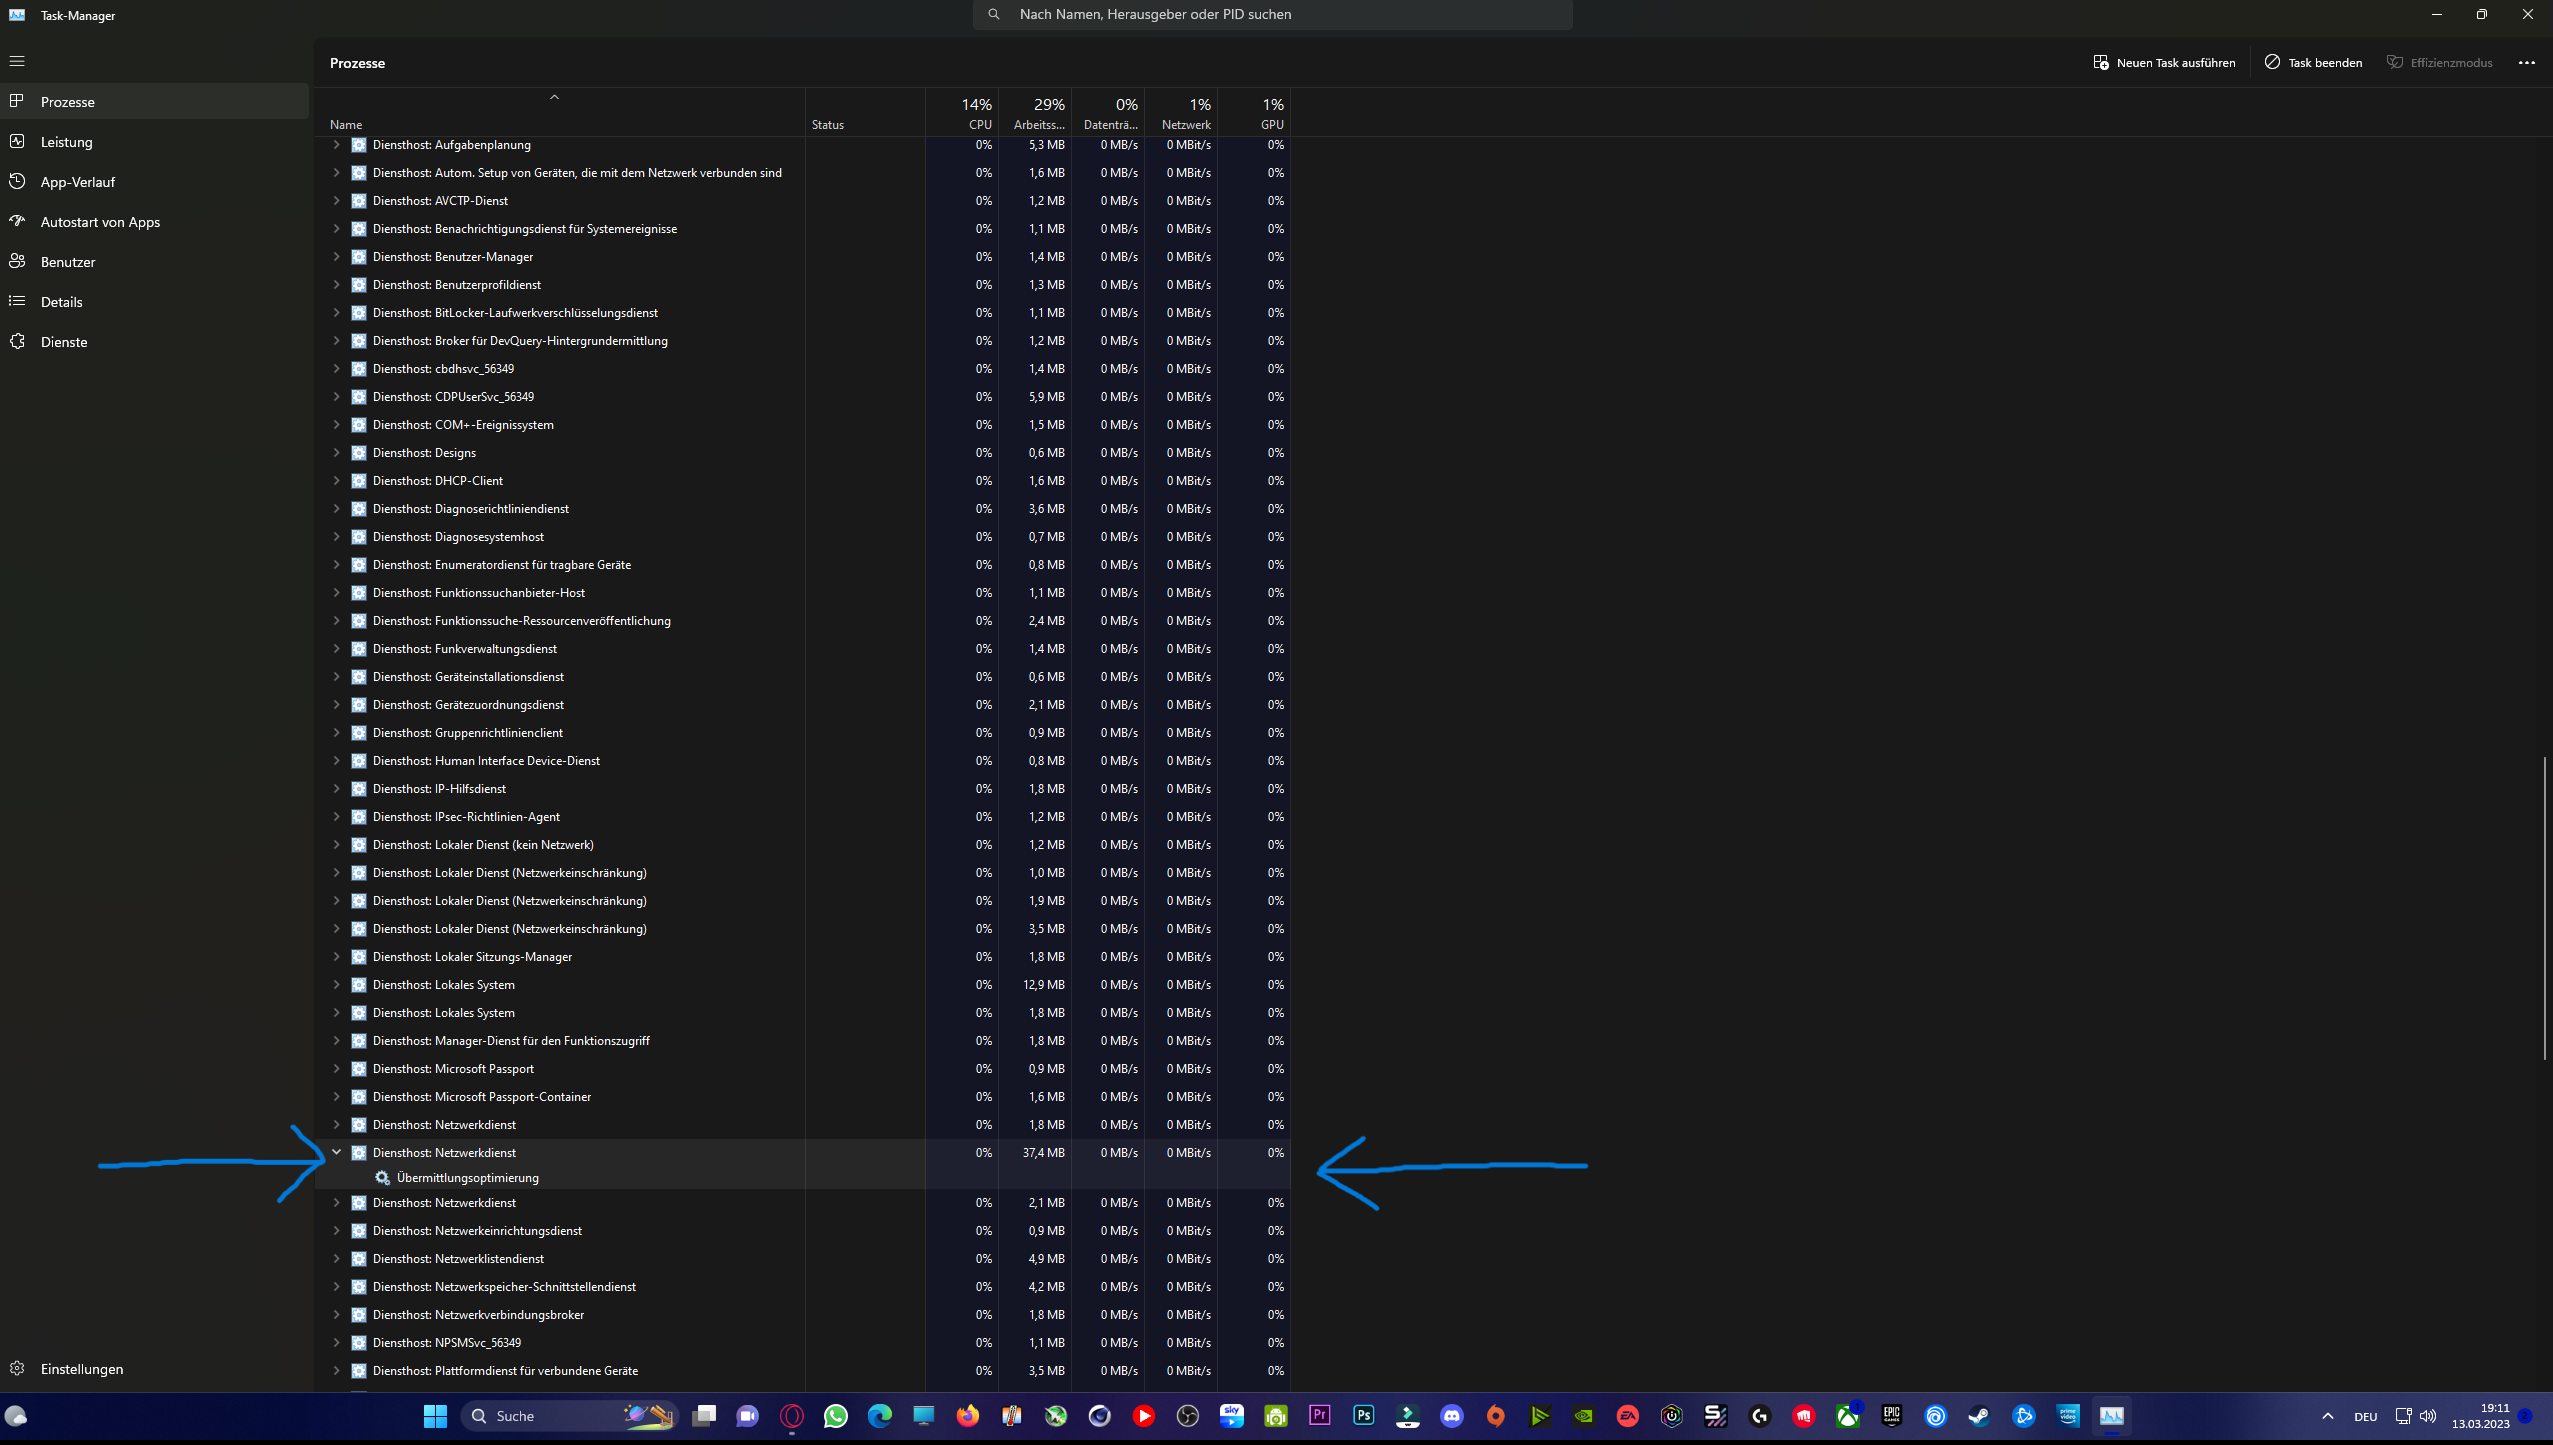Click the Autostart von Apps icon
Viewport: 2553px width, 1445px height.
(x=17, y=222)
